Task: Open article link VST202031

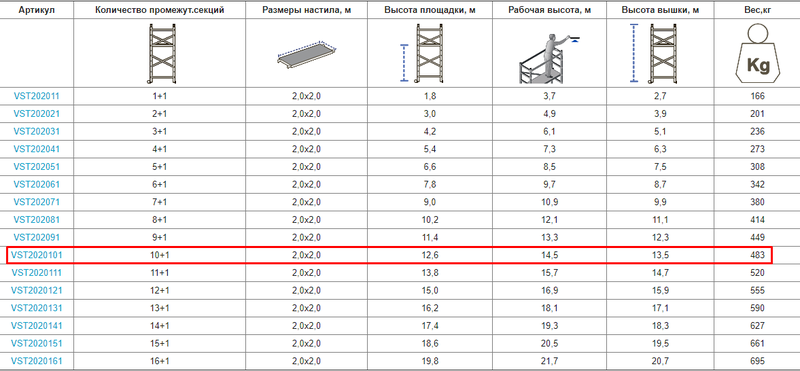Action: [x=37, y=132]
